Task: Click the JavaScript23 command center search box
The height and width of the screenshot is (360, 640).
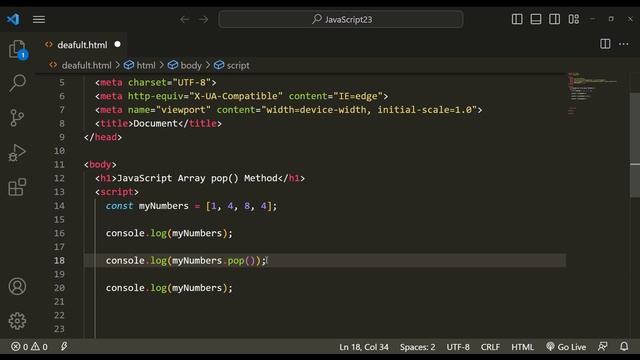Action: 341,19
